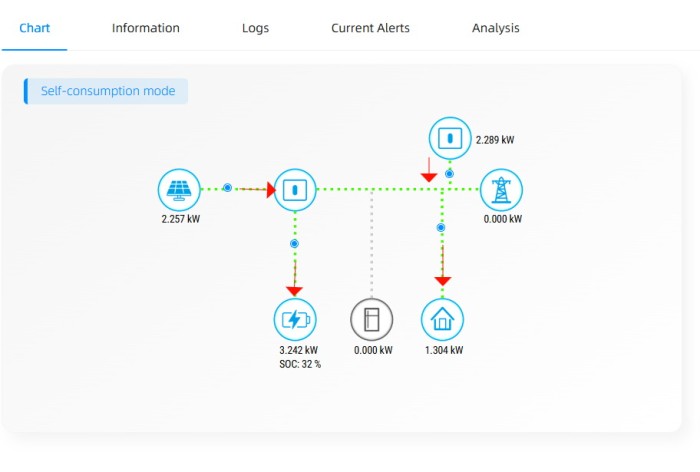The image size is (700, 472).
Task: Click the 0.000 kW reading under grid tower
Action: 502,219
